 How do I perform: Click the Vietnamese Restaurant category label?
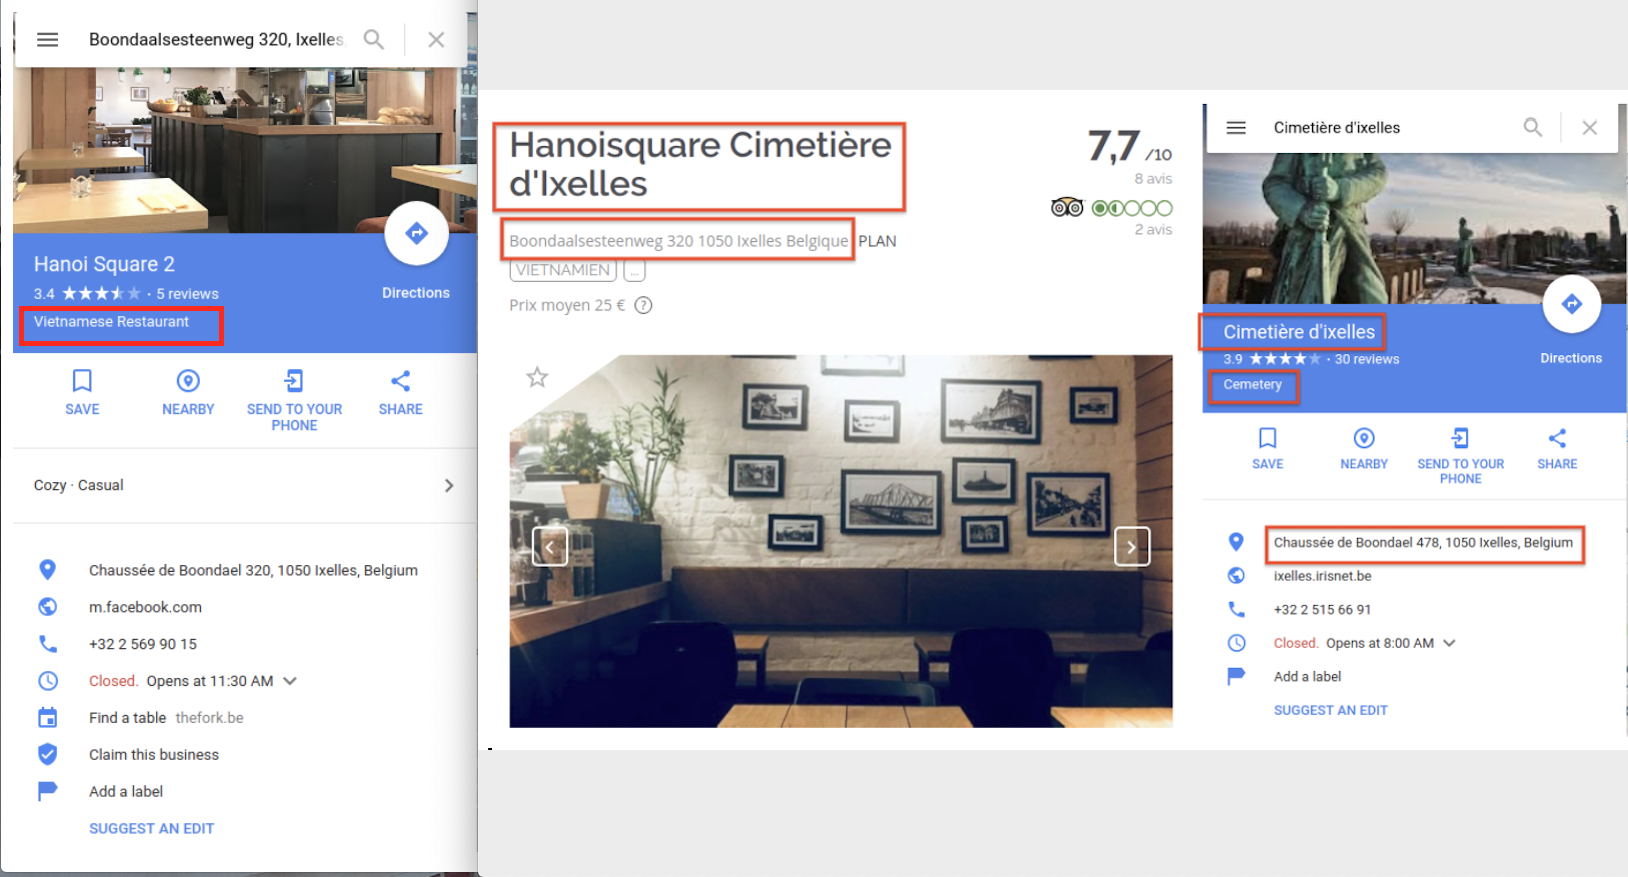(111, 322)
